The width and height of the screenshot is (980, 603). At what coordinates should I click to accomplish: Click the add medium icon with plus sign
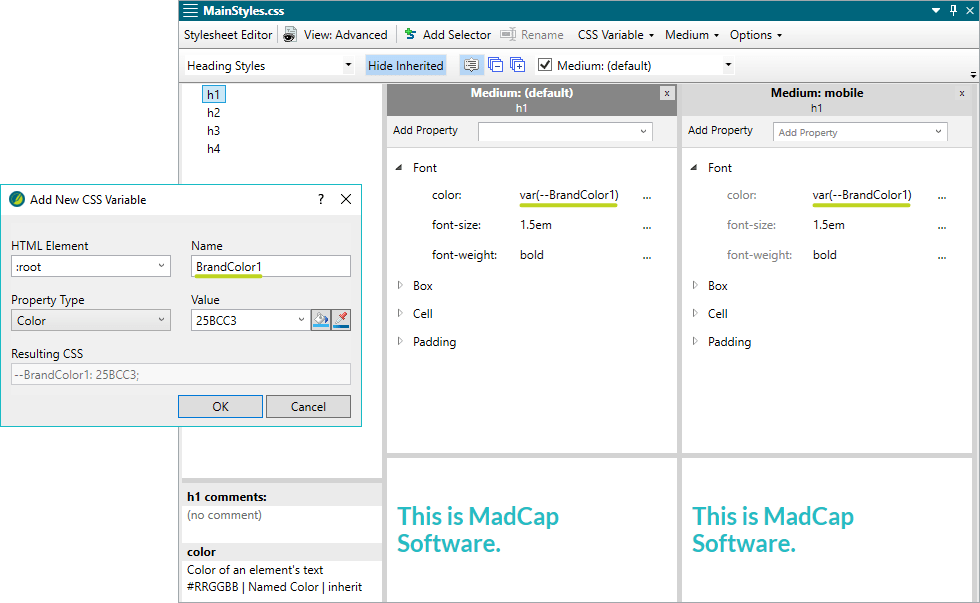pyautogui.click(x=517, y=65)
